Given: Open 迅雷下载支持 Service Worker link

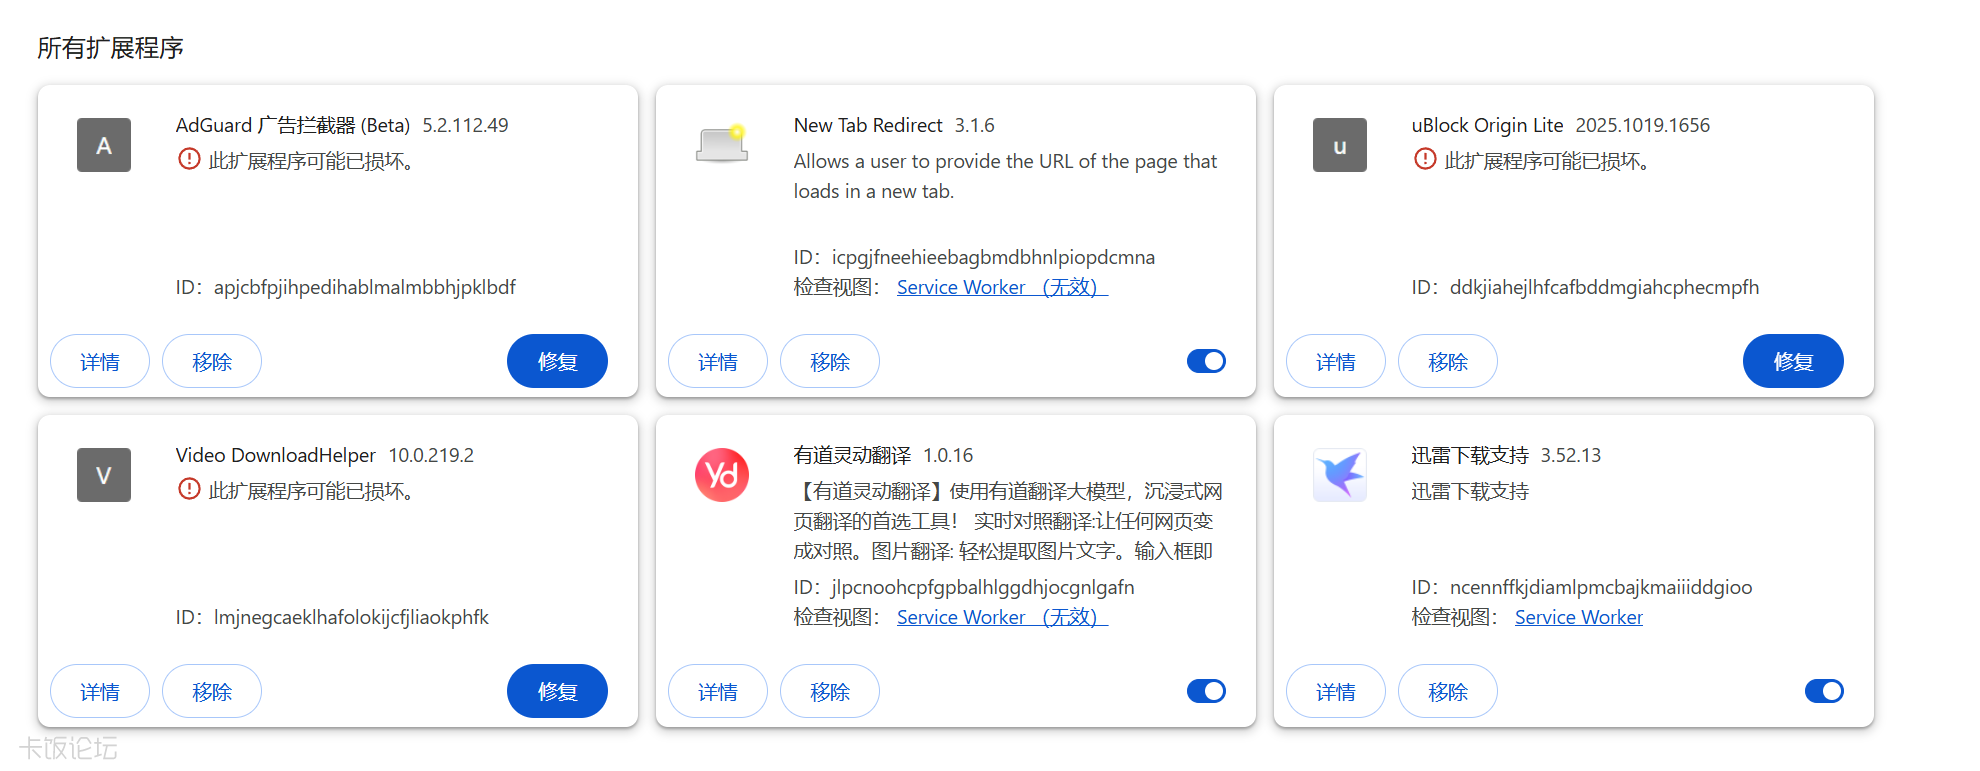Looking at the screenshot, I should (x=1578, y=617).
